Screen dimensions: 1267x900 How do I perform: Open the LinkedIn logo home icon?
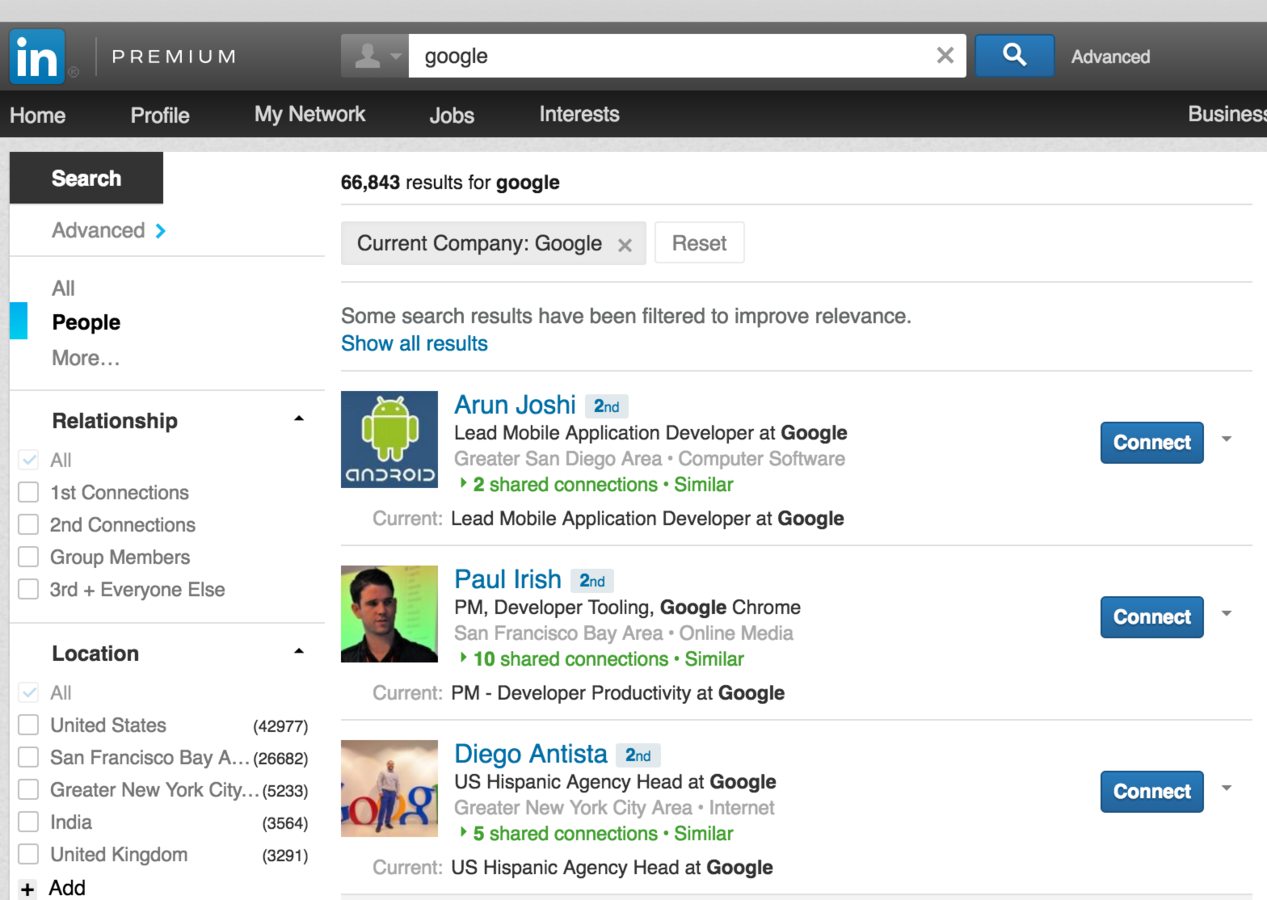click(x=37, y=56)
